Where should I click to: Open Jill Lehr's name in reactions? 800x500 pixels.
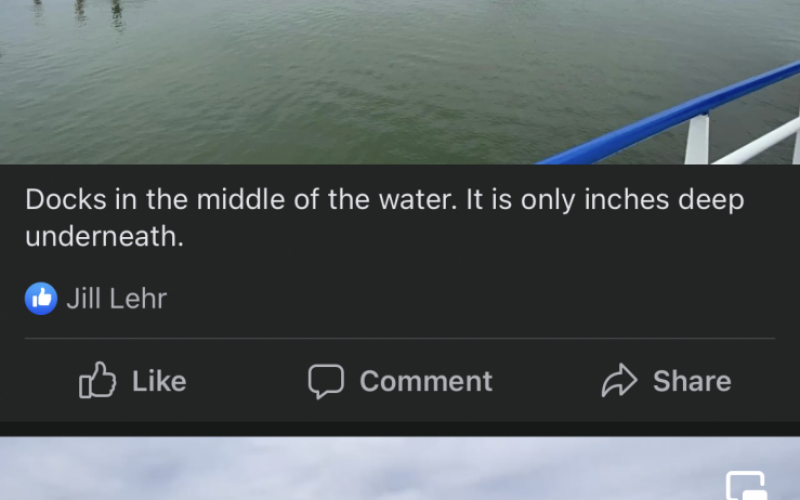pyautogui.click(x=116, y=298)
